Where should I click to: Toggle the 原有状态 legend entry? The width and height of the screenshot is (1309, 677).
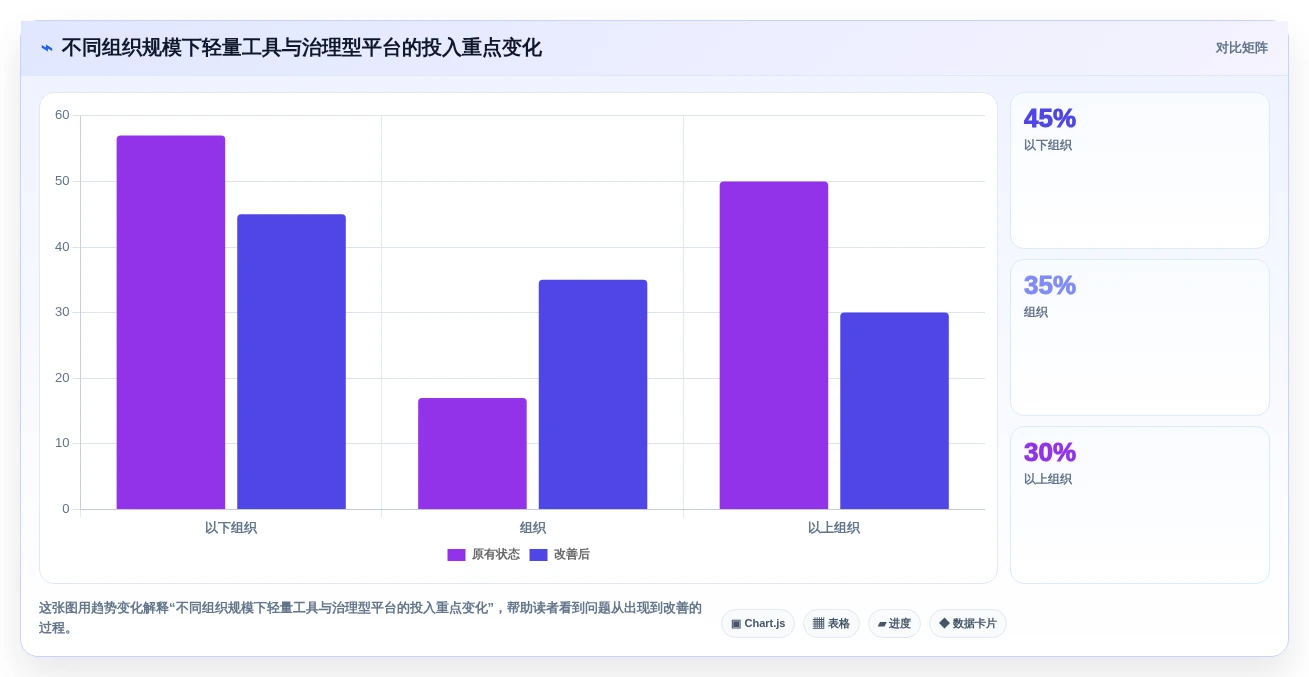pyautogui.click(x=483, y=555)
